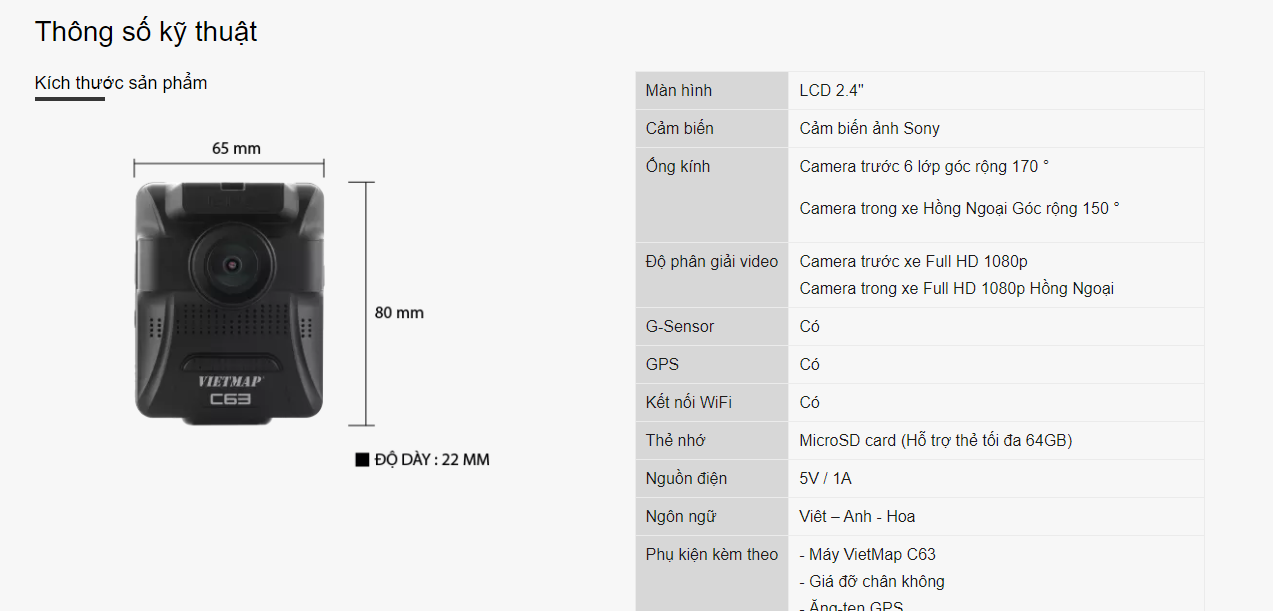Click "Camera trước 6 lớp góc rộng 170 °"
The image size is (1273, 611).
click(x=924, y=167)
